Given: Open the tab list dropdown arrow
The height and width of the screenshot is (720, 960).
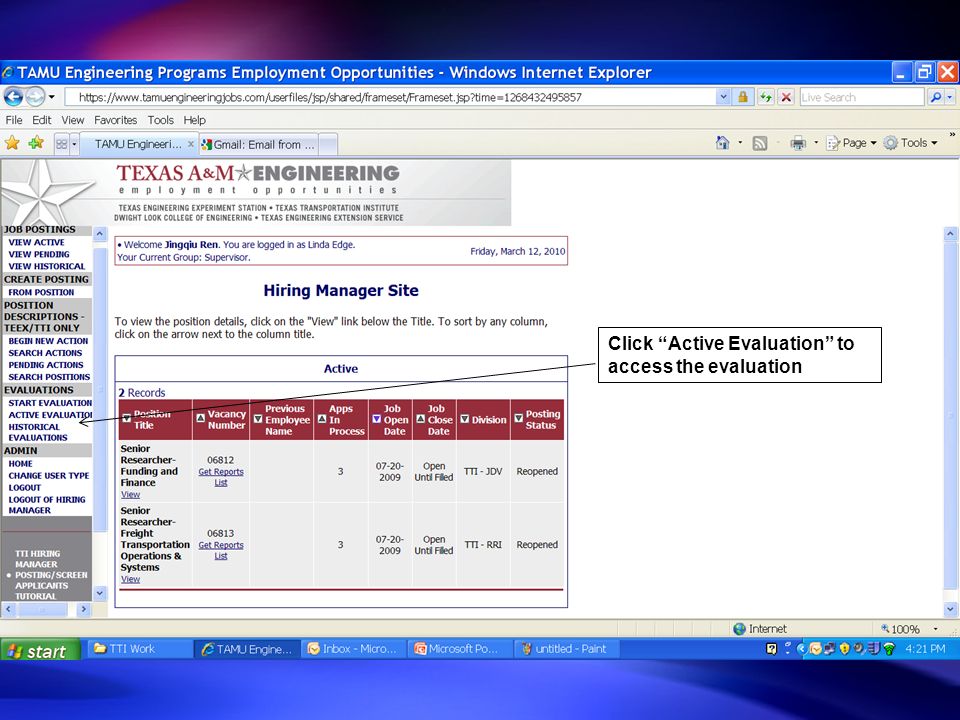Looking at the screenshot, I should click(x=74, y=144).
